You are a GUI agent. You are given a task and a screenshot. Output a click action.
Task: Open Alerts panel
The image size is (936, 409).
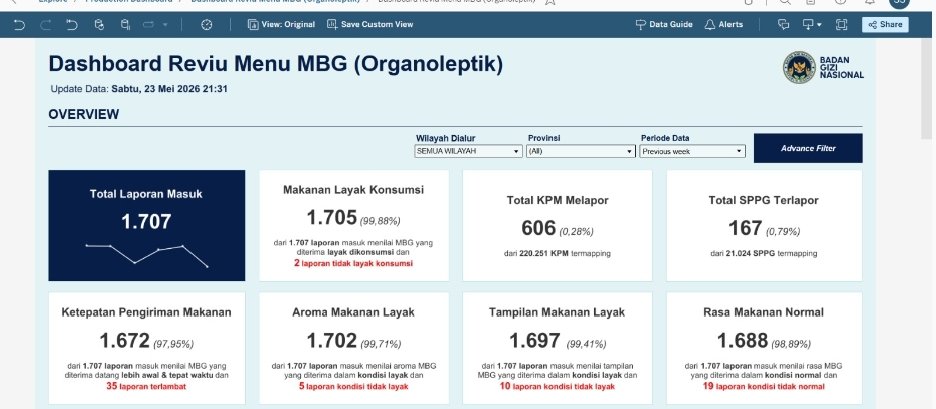(x=723, y=24)
